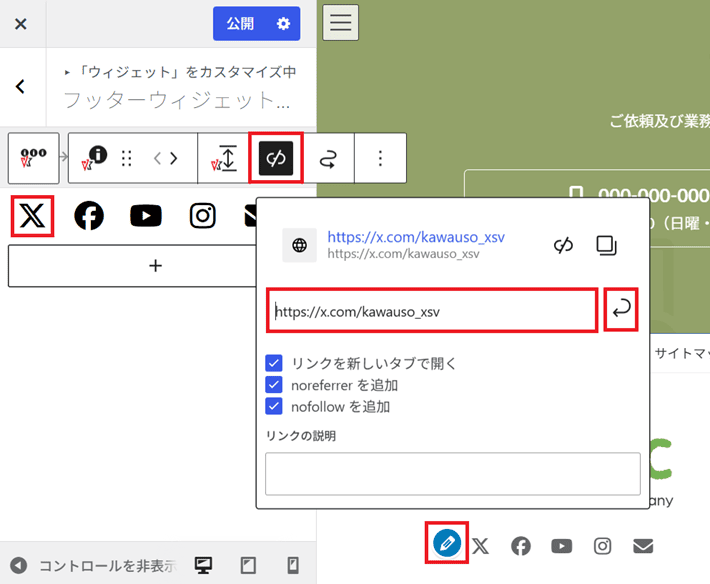710x584 pixels.
Task: Hide controls with コントロールを非表示
Action: (93, 565)
